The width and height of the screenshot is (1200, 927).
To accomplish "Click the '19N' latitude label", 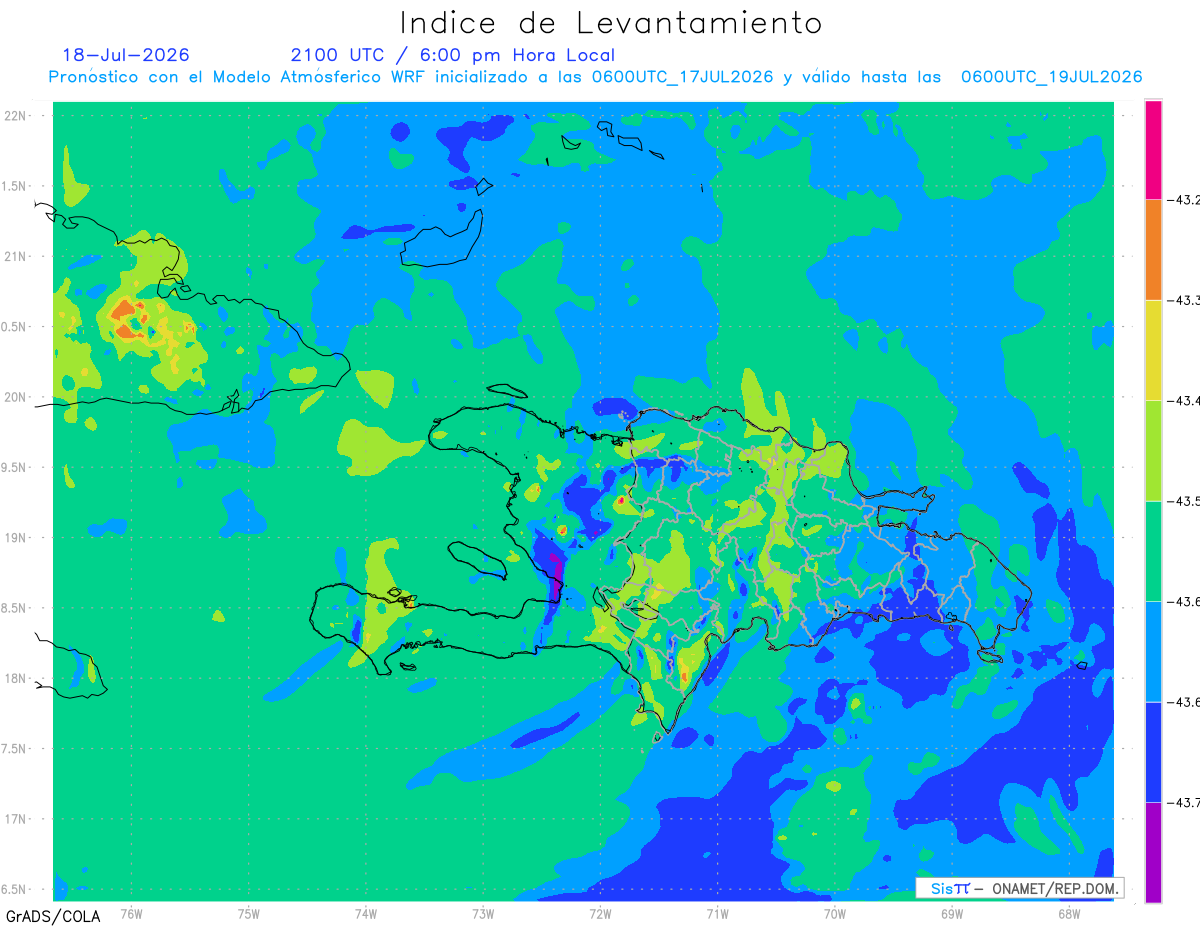I will (x=16, y=538).
